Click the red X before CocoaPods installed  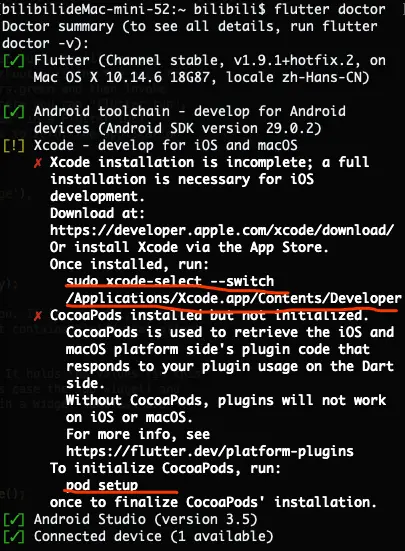tap(38, 316)
